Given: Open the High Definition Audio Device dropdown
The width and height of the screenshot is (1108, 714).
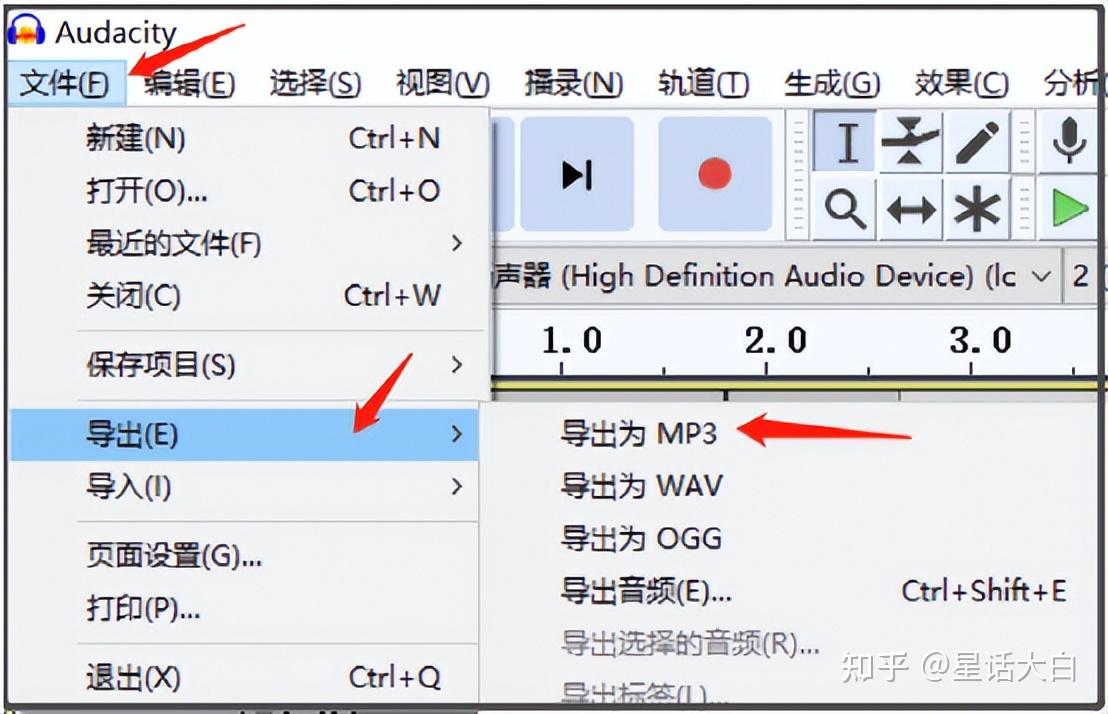Looking at the screenshot, I should (x=775, y=276).
